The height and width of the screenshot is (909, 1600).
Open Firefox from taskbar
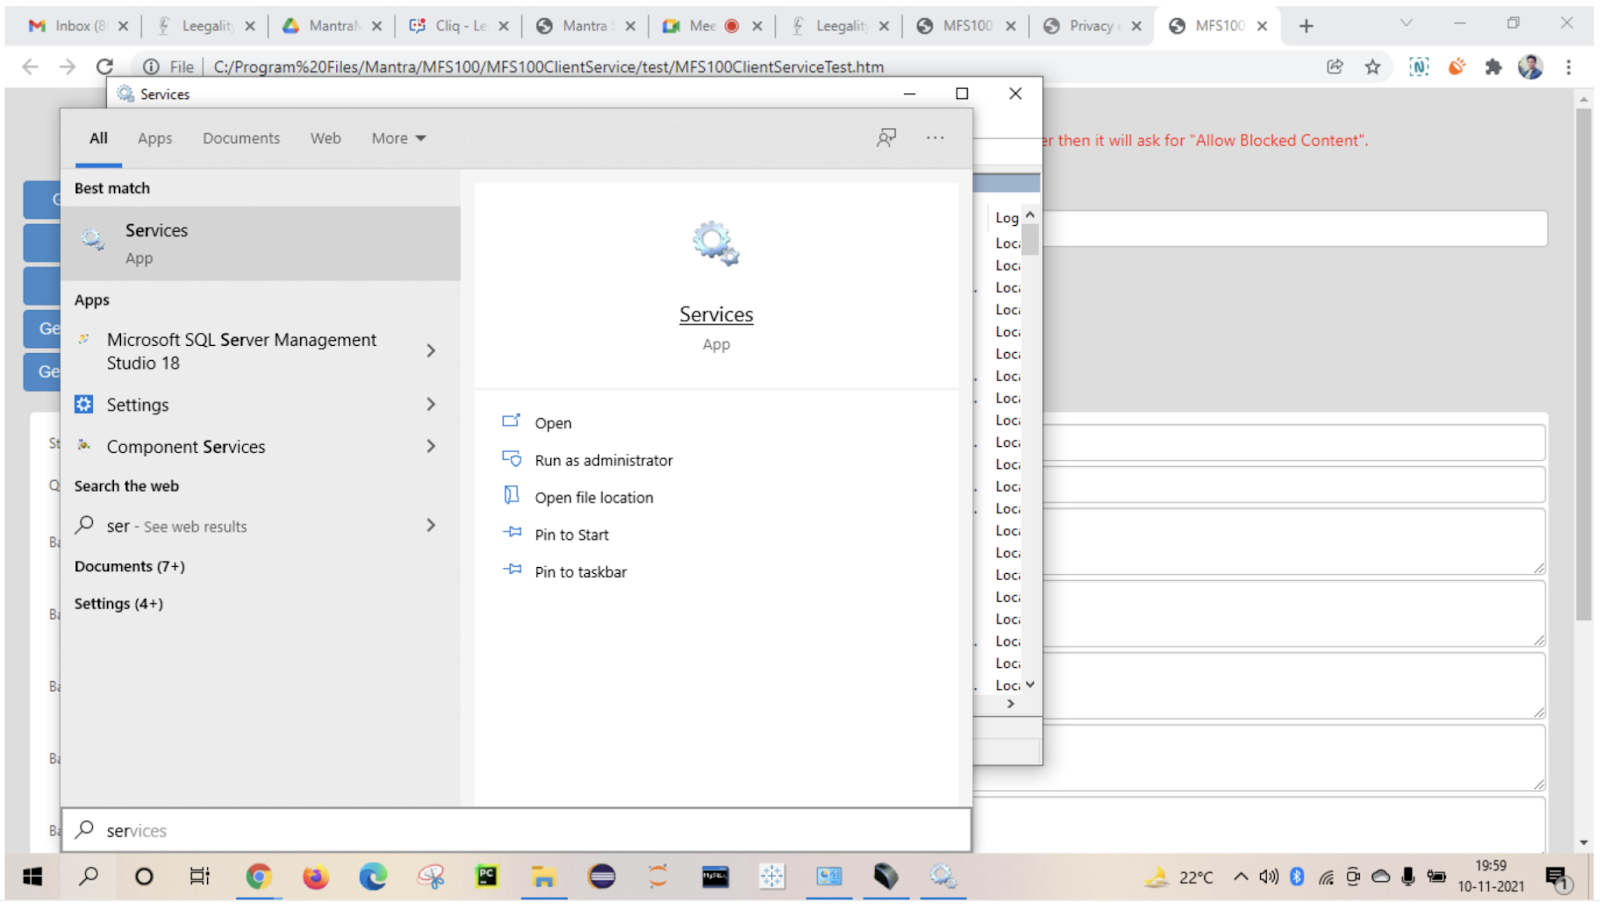(x=316, y=877)
